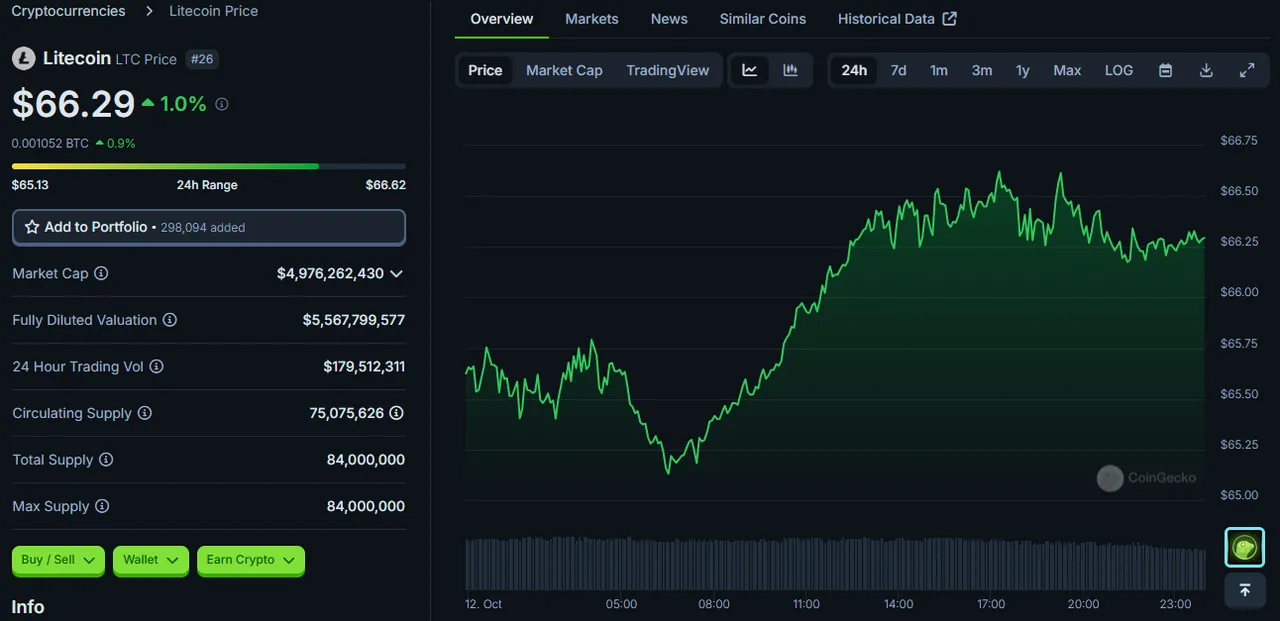Click the 0.001052 BTC value
Image resolution: width=1280 pixels, height=621 pixels.
click(50, 143)
